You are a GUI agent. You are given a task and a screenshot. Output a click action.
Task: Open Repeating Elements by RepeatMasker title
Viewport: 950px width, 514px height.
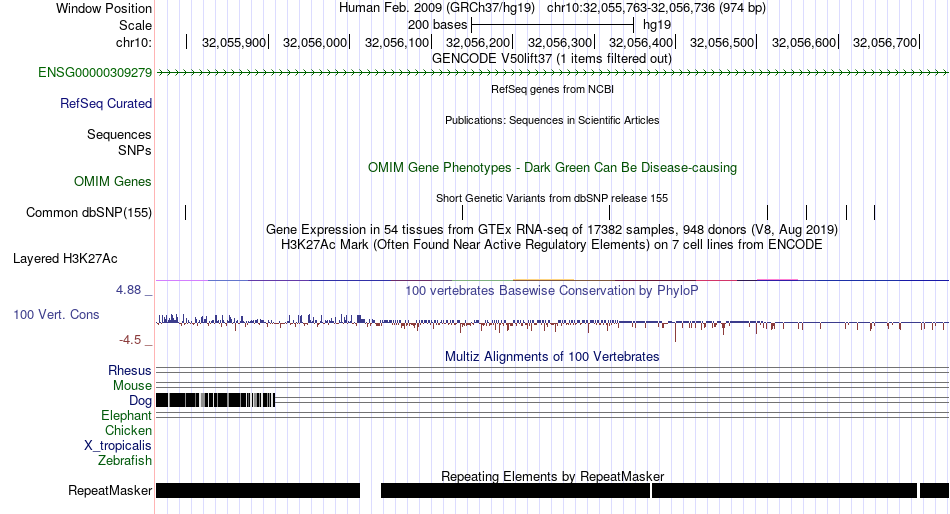pos(553,476)
